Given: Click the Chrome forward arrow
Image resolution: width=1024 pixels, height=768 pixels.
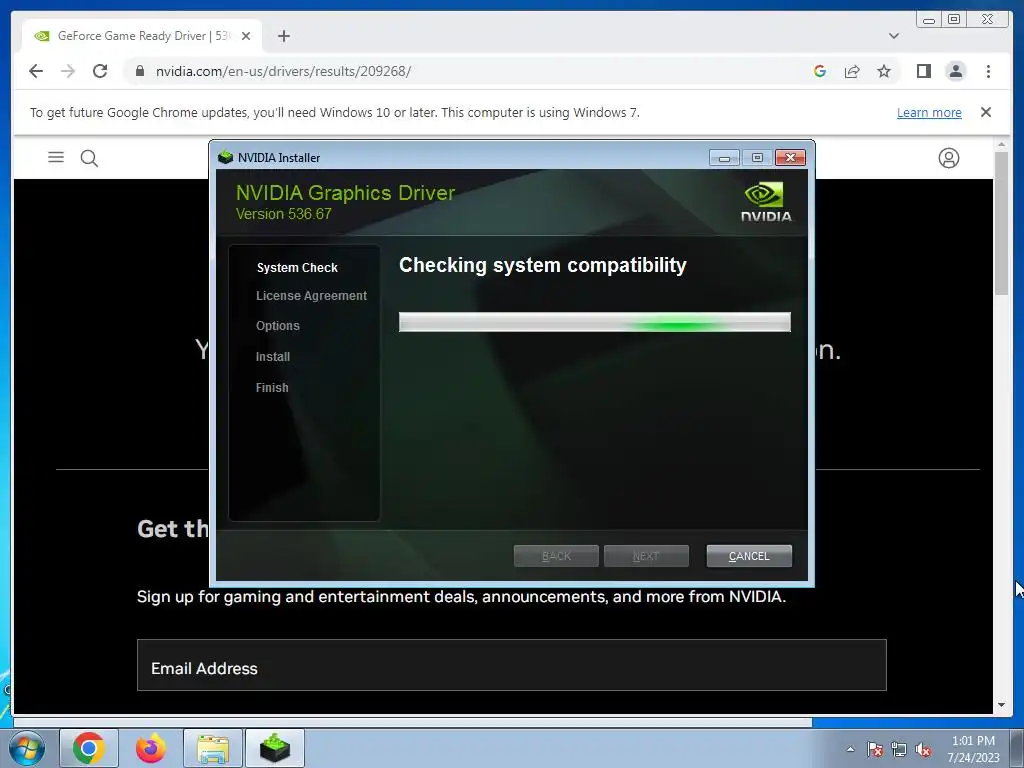Looking at the screenshot, I should 68,71.
